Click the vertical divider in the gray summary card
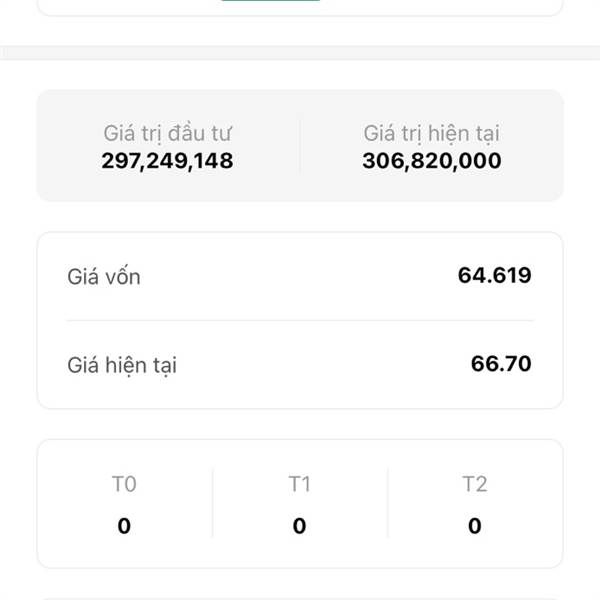 point(299,146)
